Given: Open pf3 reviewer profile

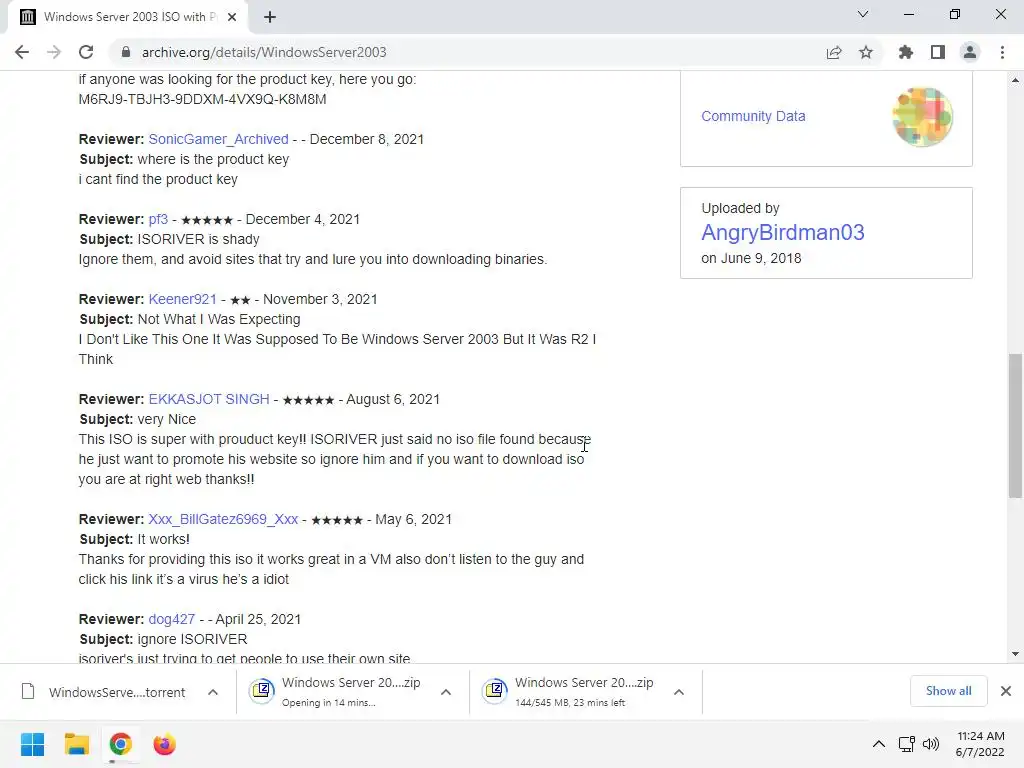Looking at the screenshot, I should [158, 219].
